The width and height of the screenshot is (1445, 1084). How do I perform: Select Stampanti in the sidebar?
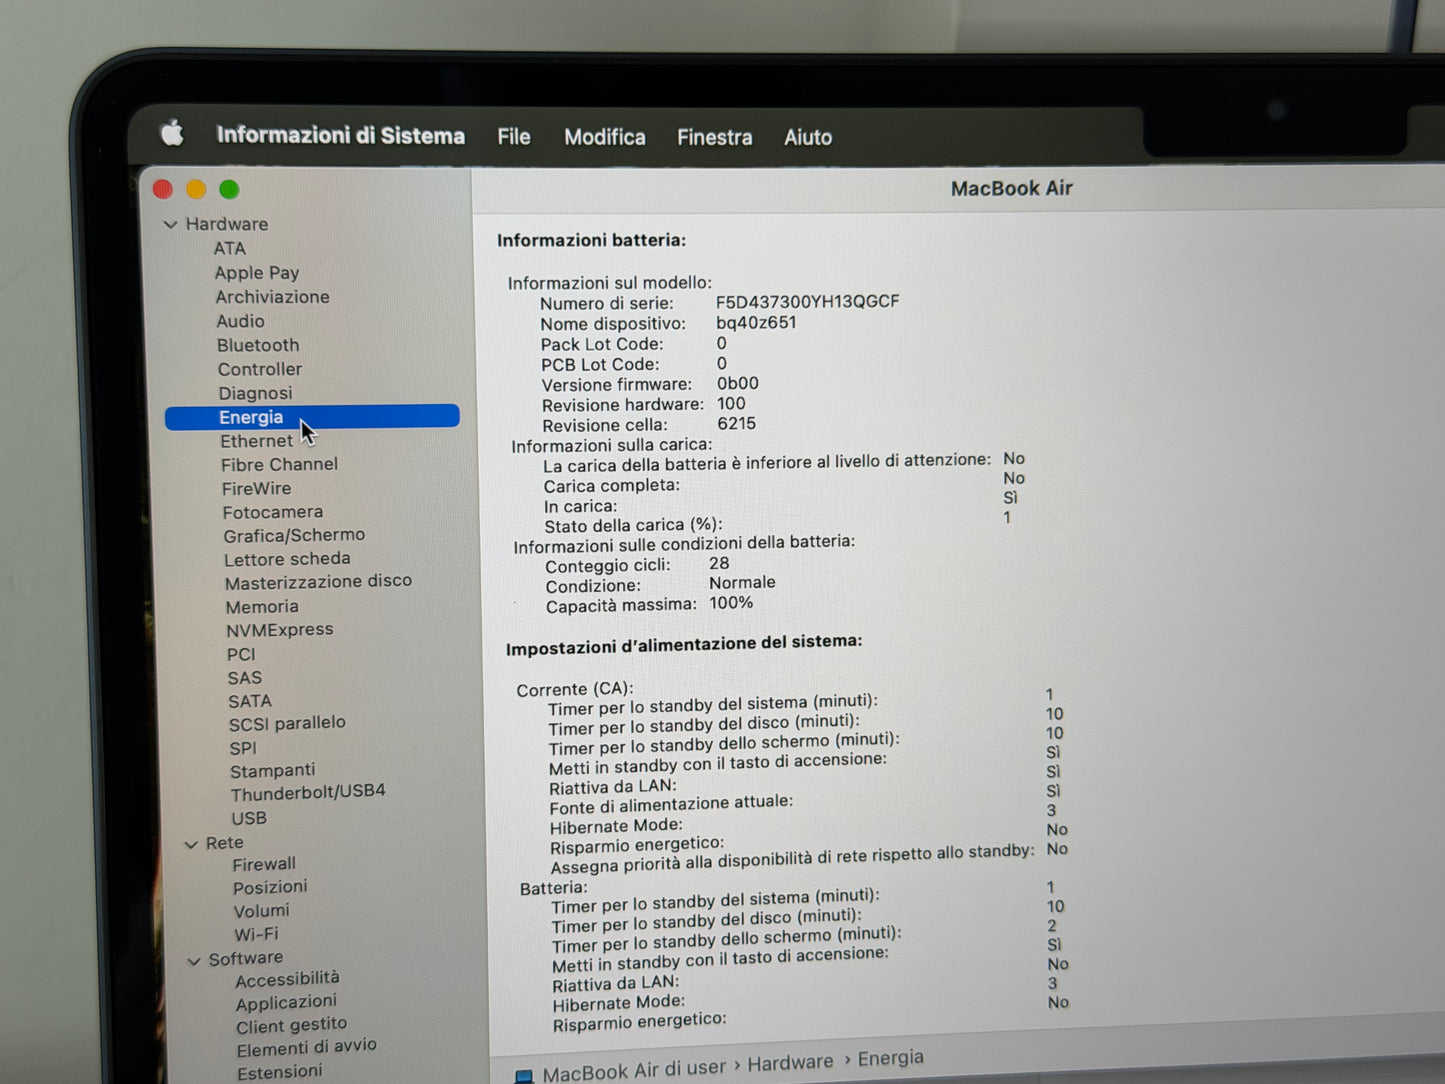tap(273, 771)
